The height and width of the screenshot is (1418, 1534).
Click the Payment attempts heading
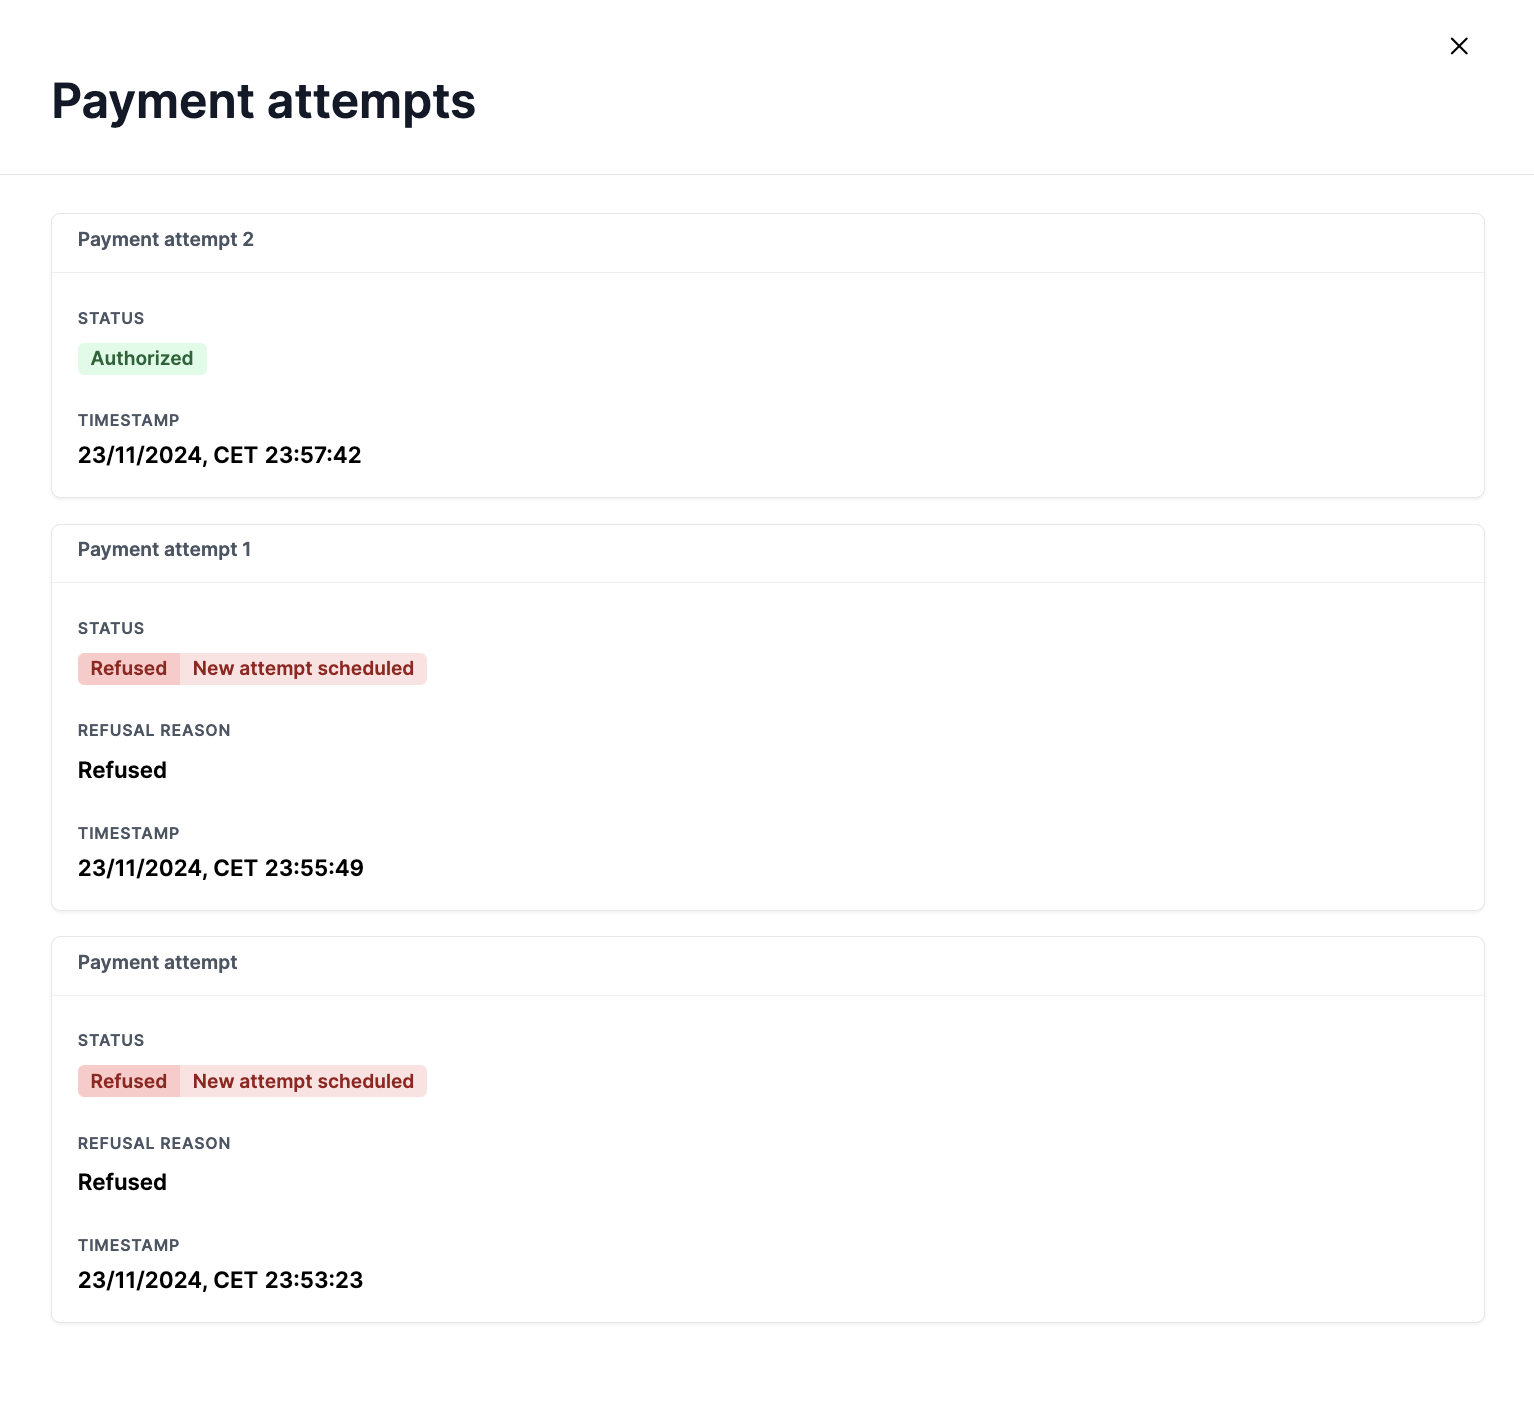263,102
